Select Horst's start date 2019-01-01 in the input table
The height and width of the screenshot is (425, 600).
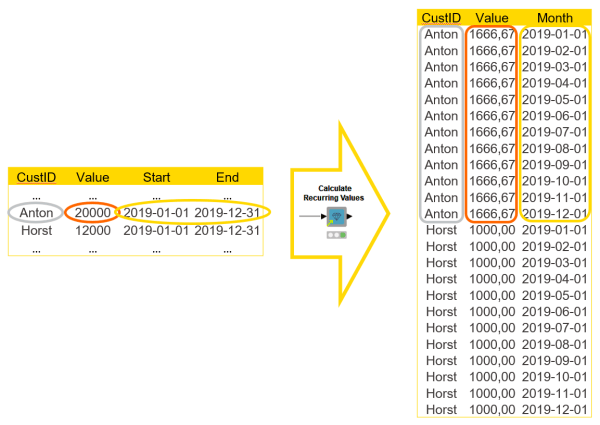156,231
